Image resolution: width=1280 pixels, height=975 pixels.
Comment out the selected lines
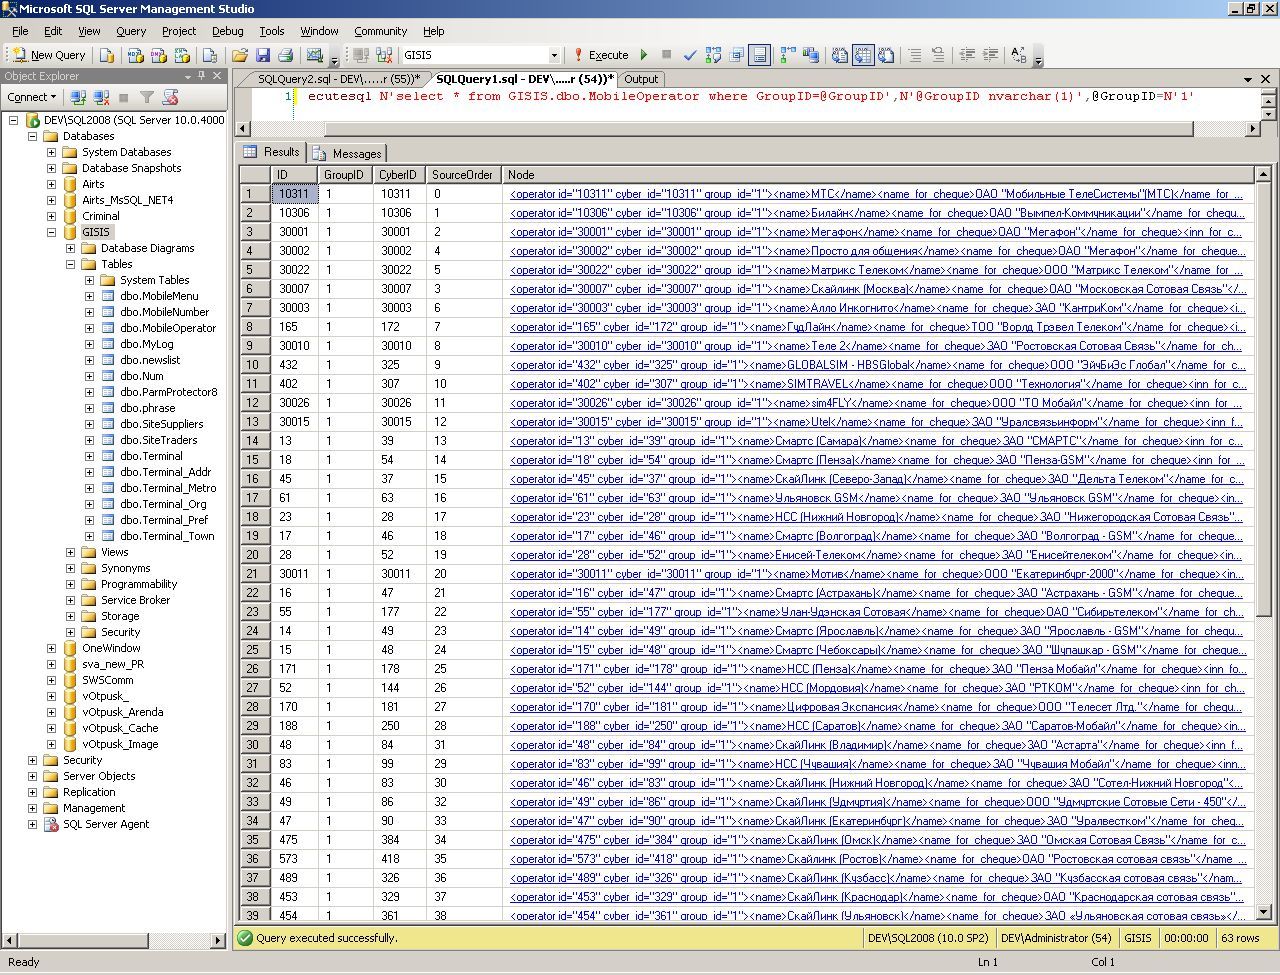click(914, 55)
